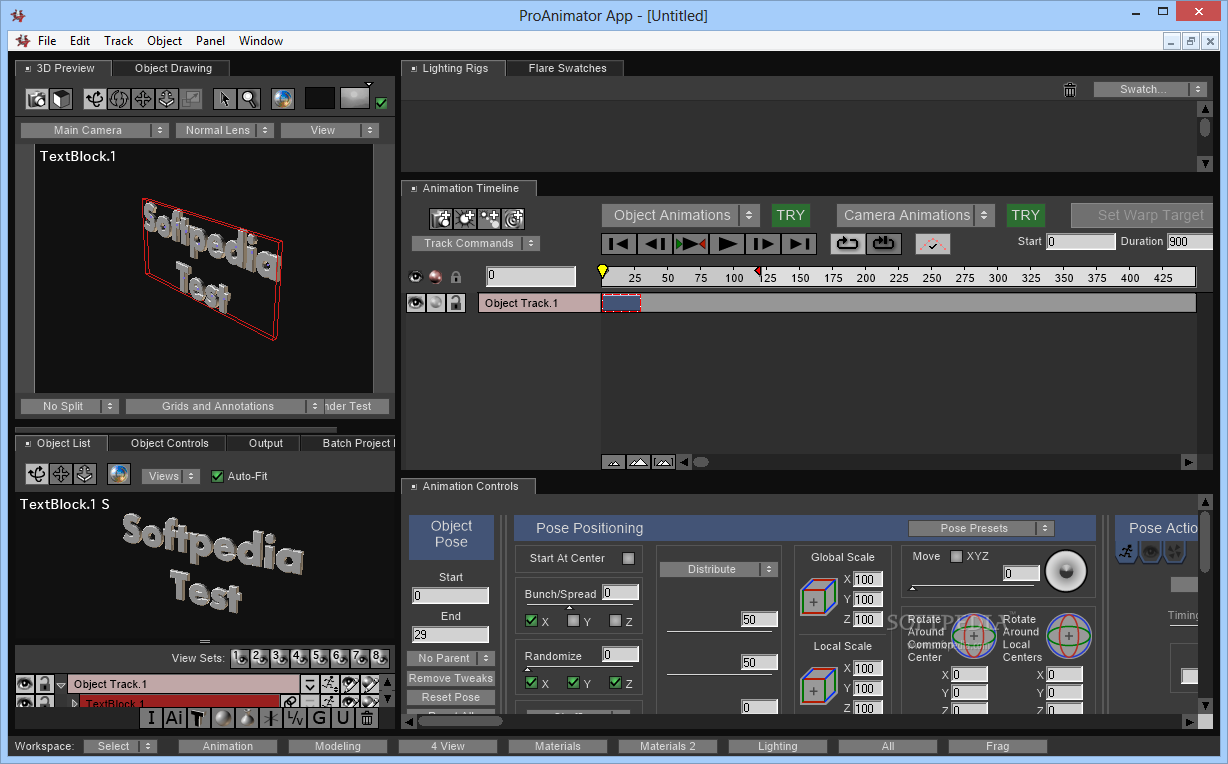Click the text cursor I icon in Object List
This screenshot has width=1228, height=764.
[151, 717]
